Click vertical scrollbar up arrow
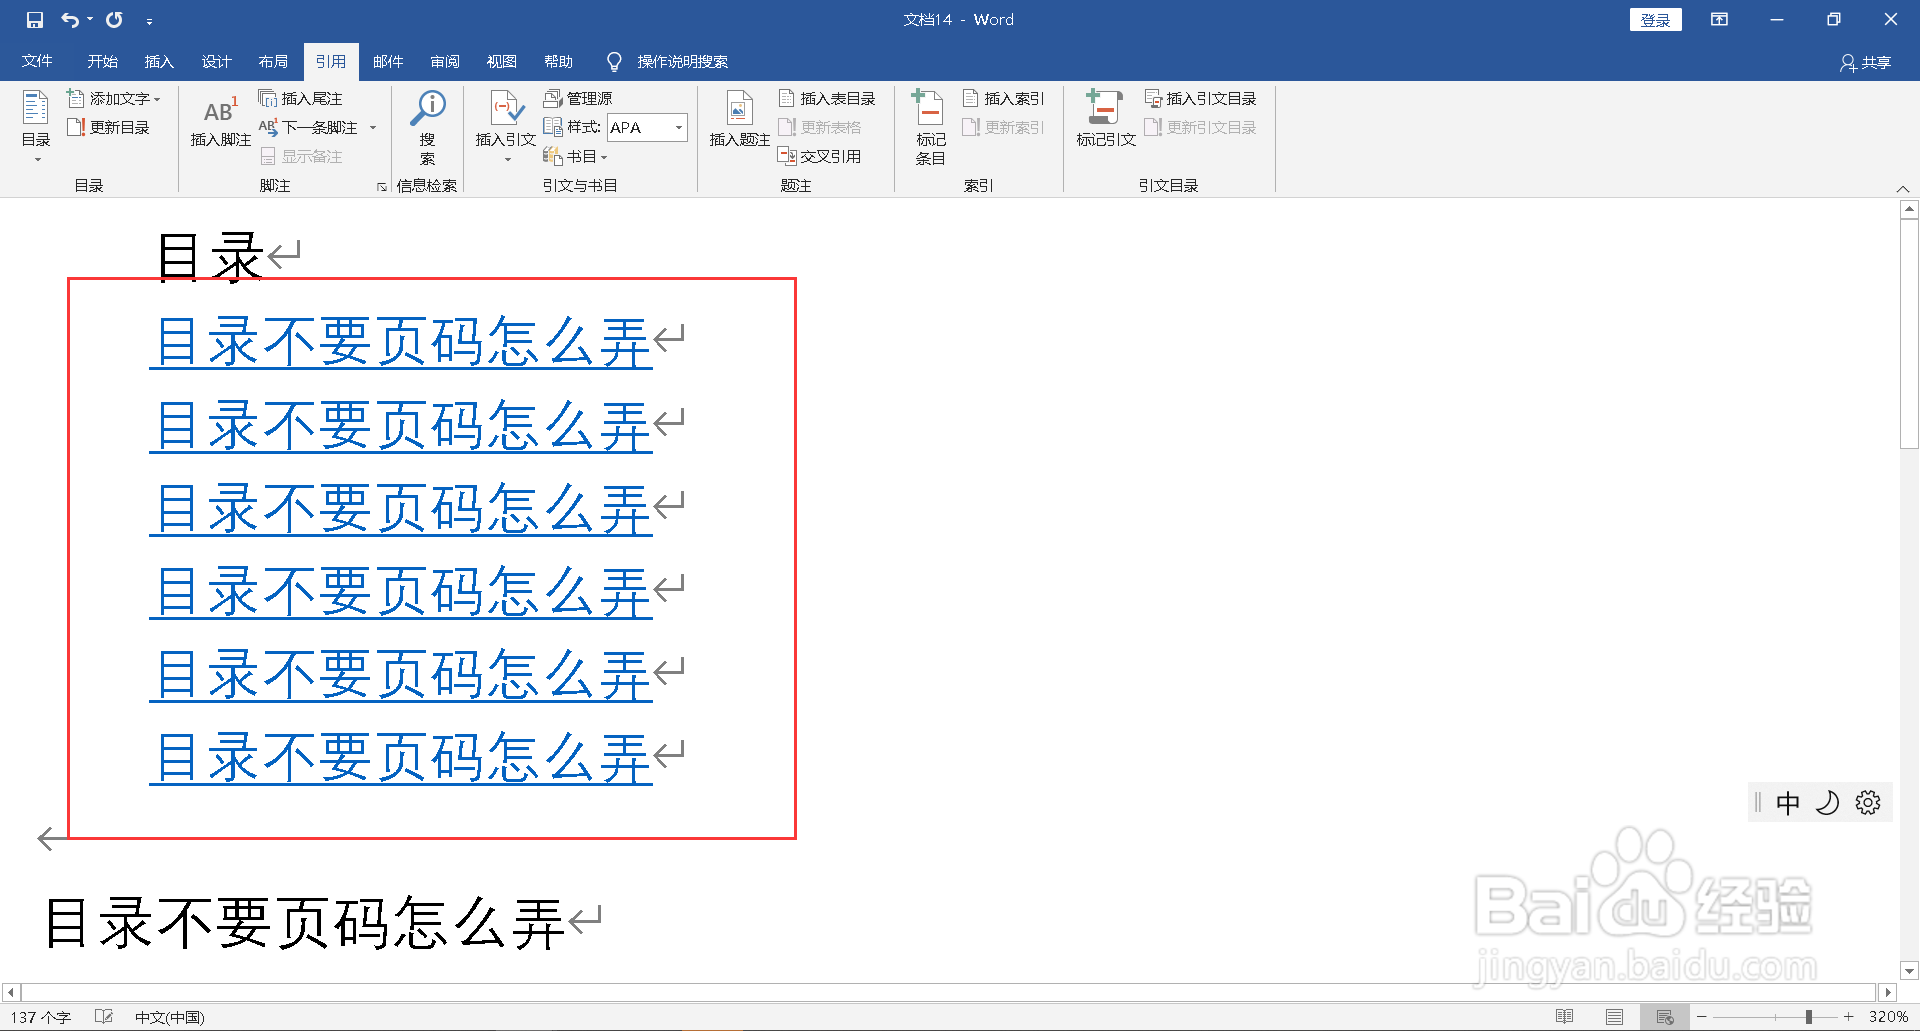This screenshot has width=1920, height=1031. pos(1909,210)
